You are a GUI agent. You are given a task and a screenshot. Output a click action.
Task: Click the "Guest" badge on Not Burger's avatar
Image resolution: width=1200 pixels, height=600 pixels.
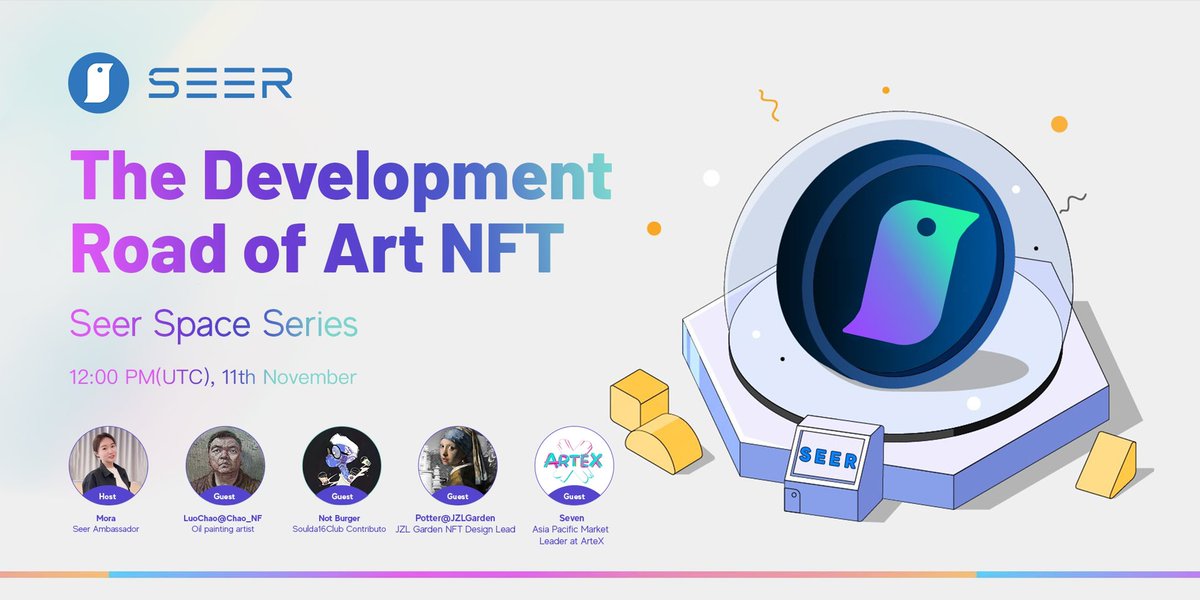coord(341,496)
